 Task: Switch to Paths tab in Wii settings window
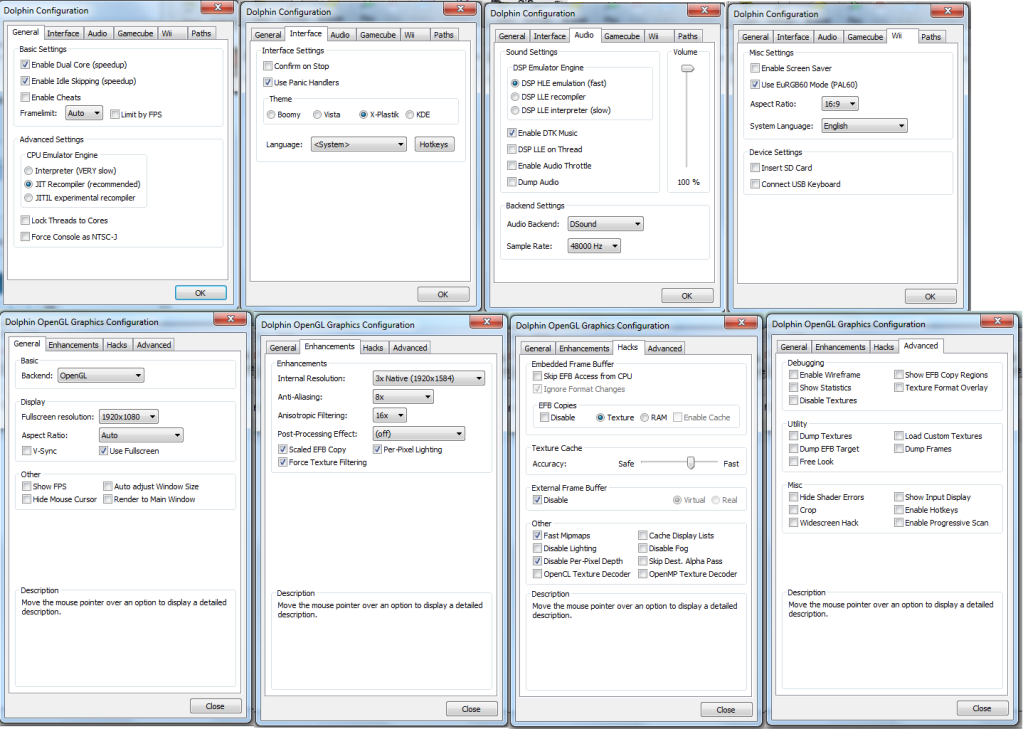(931, 37)
